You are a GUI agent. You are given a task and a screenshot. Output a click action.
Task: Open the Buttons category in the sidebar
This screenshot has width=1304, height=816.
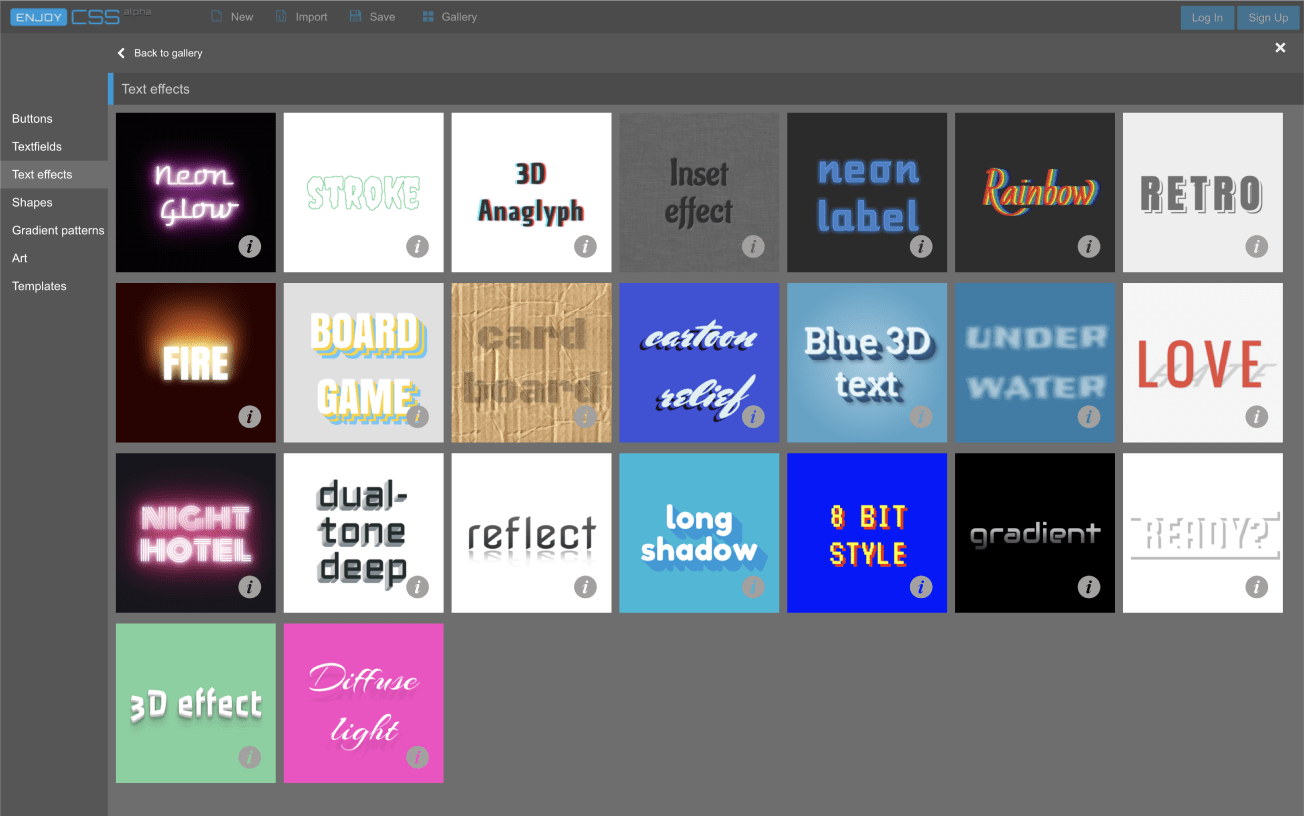point(32,119)
